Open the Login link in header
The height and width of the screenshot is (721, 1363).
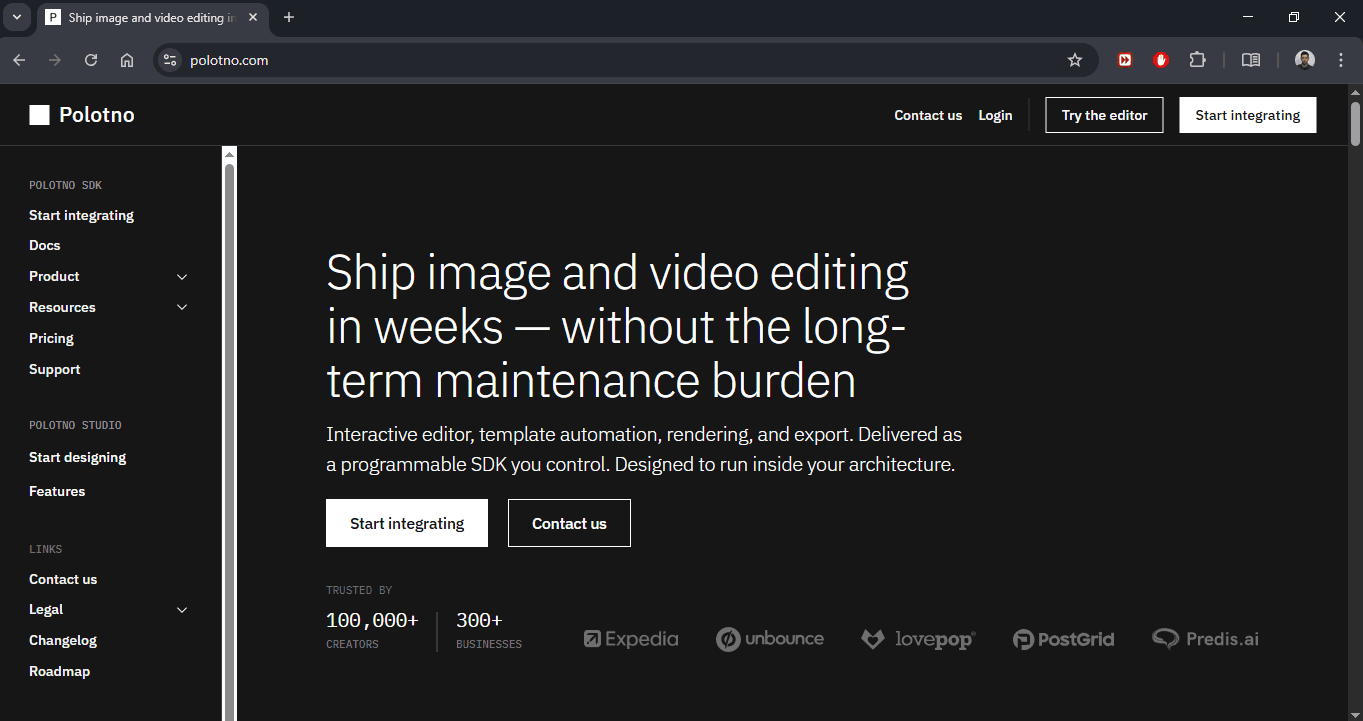[x=995, y=115]
